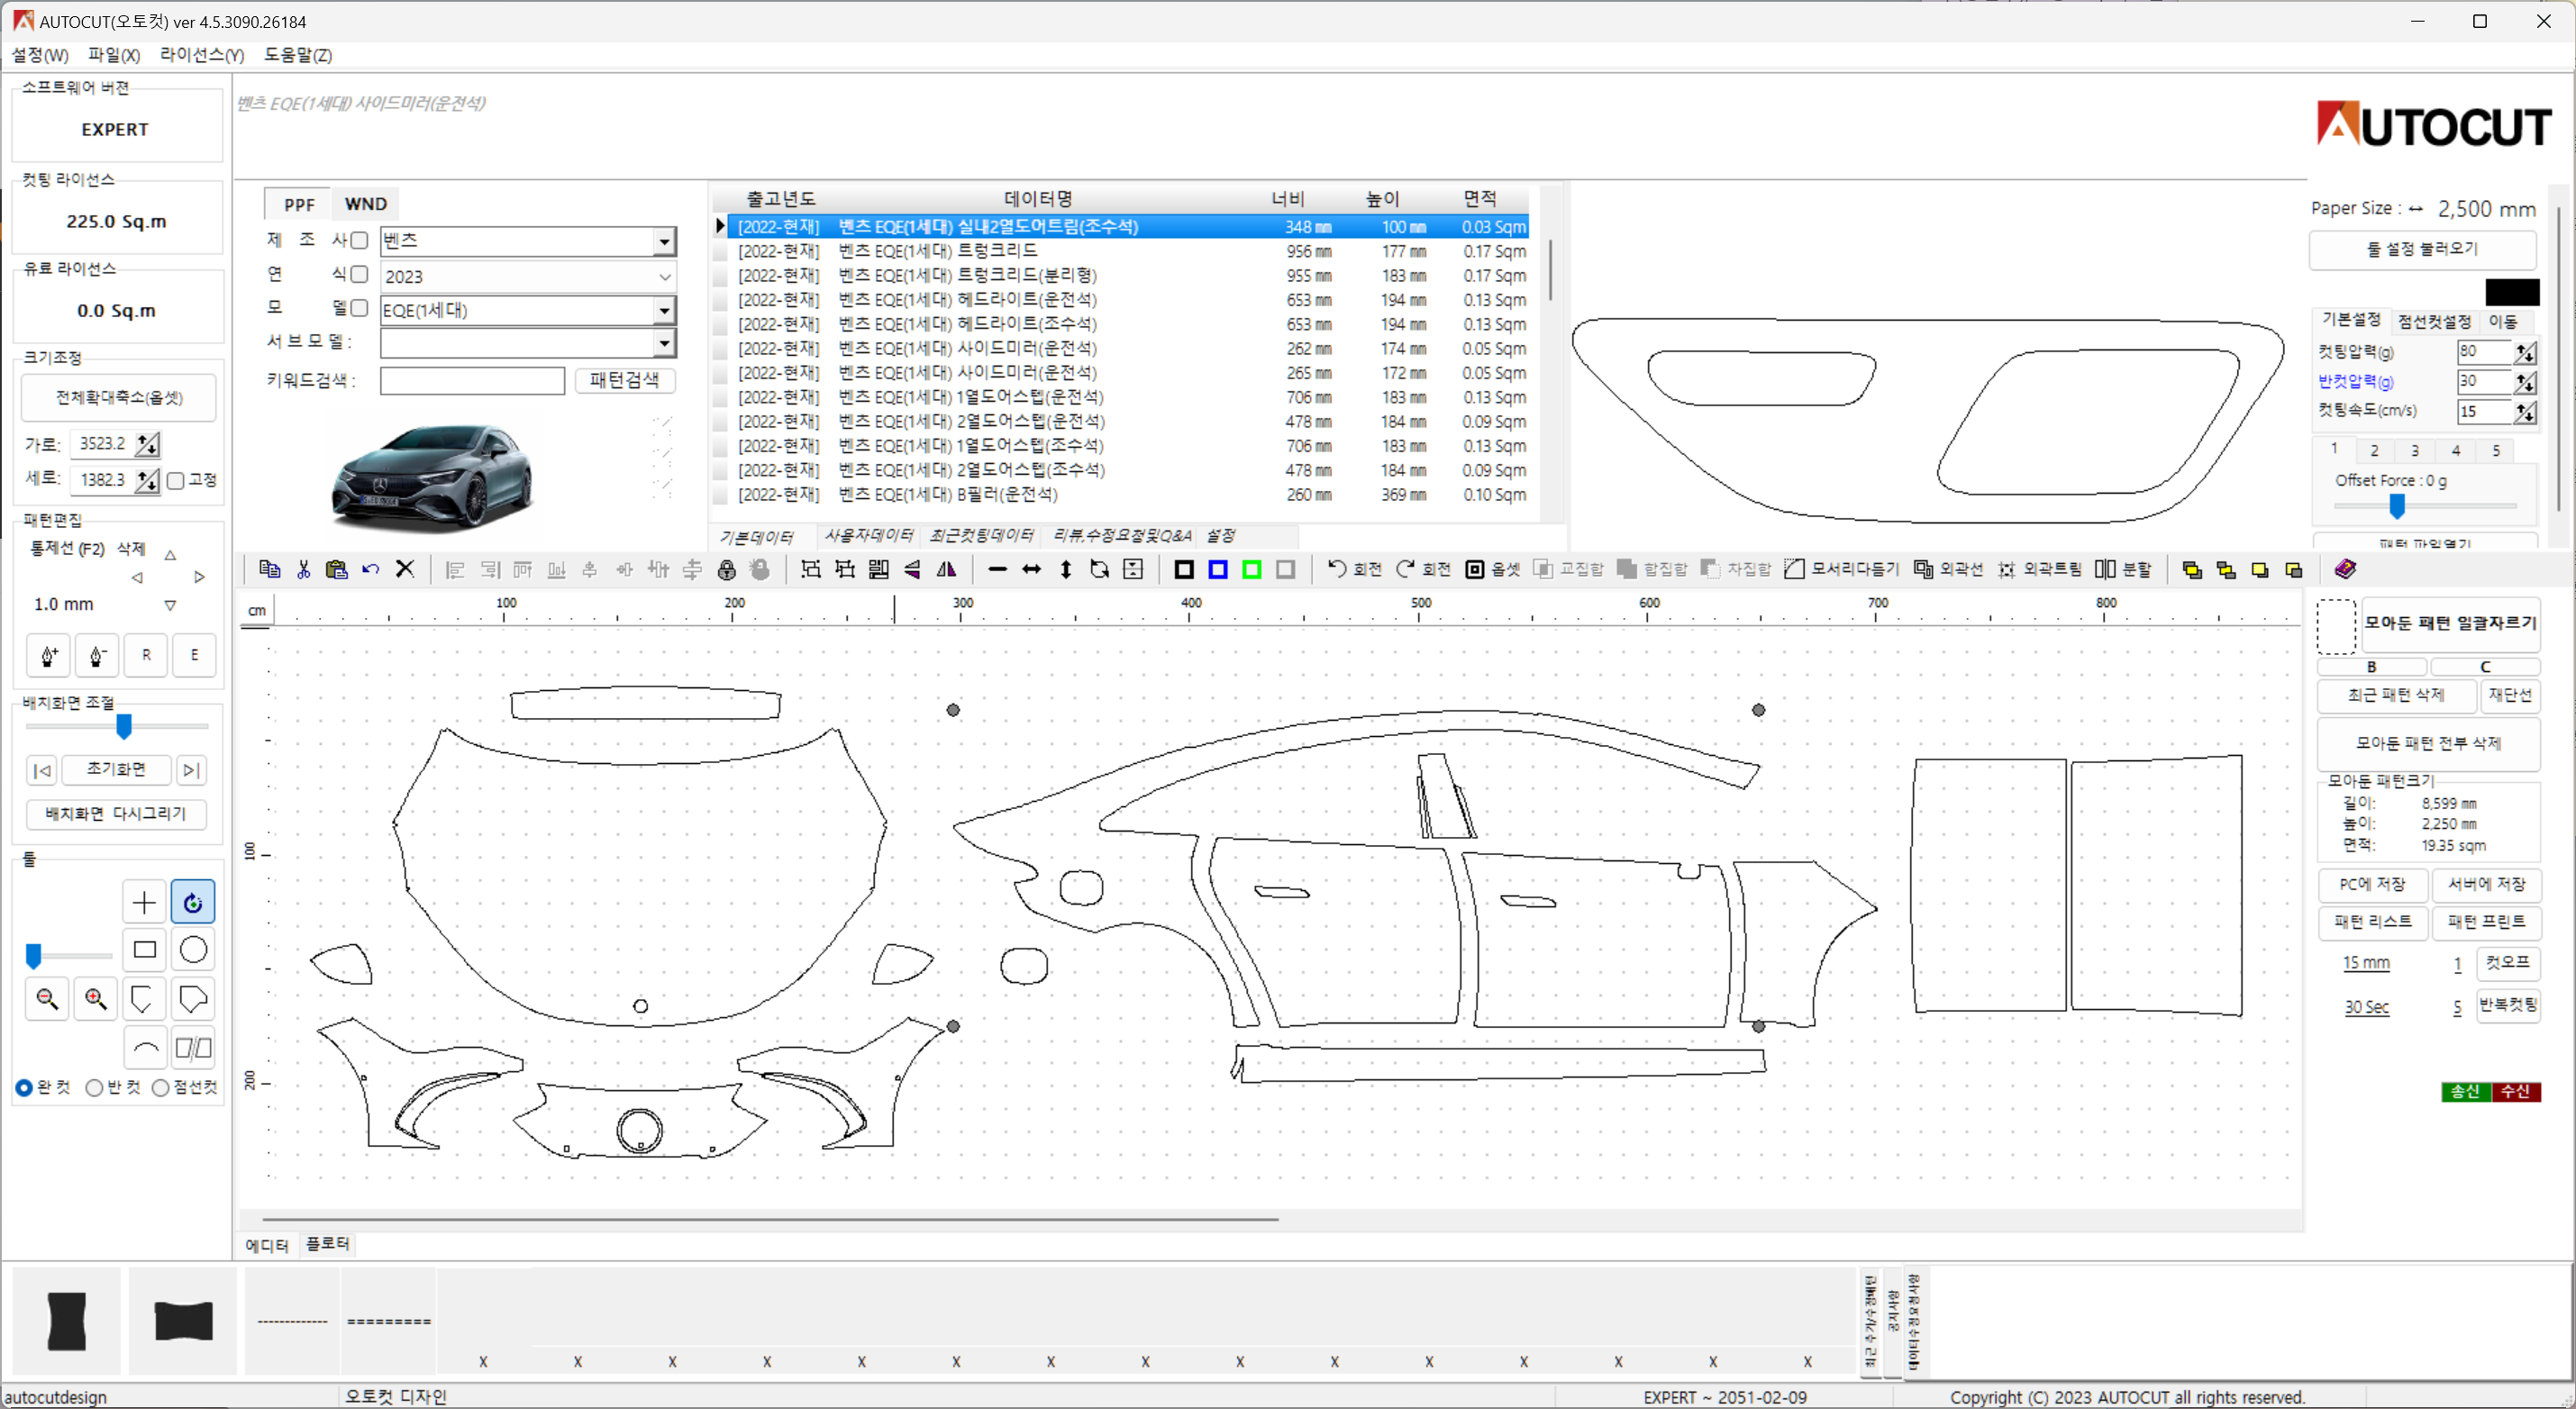The image size is (2576, 1409).
Task: Click the horizontal mirror flip icon
Action: (946, 570)
